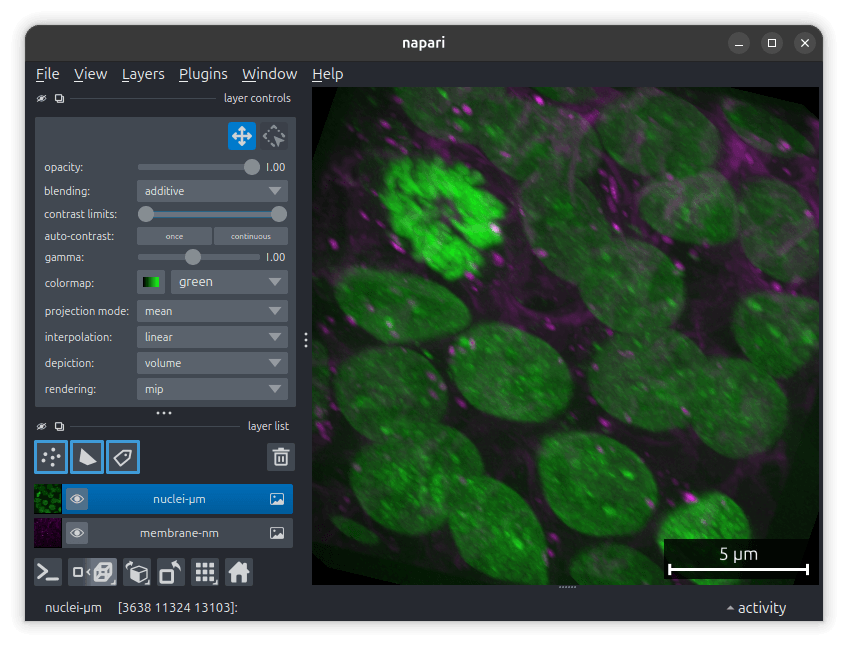Close the napari window
Viewport: 848px width, 646px height.
[805, 43]
